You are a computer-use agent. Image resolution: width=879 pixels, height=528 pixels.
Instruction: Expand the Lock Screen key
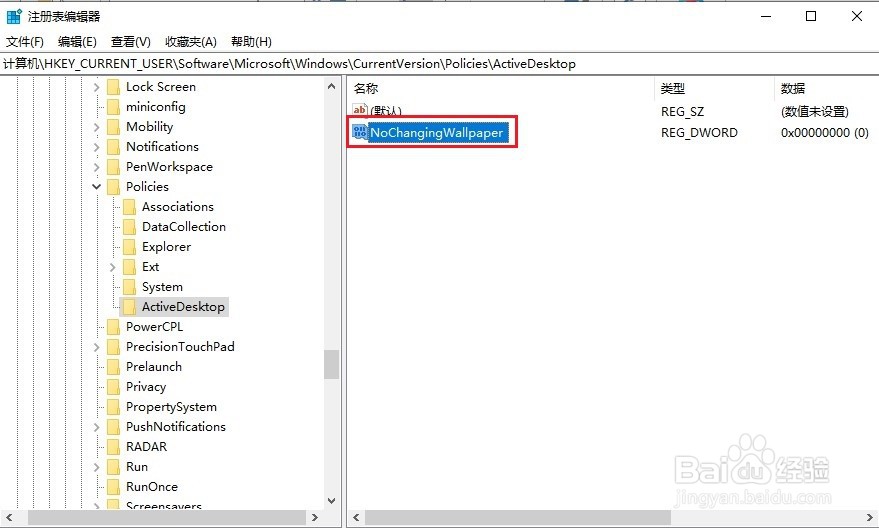pos(96,87)
